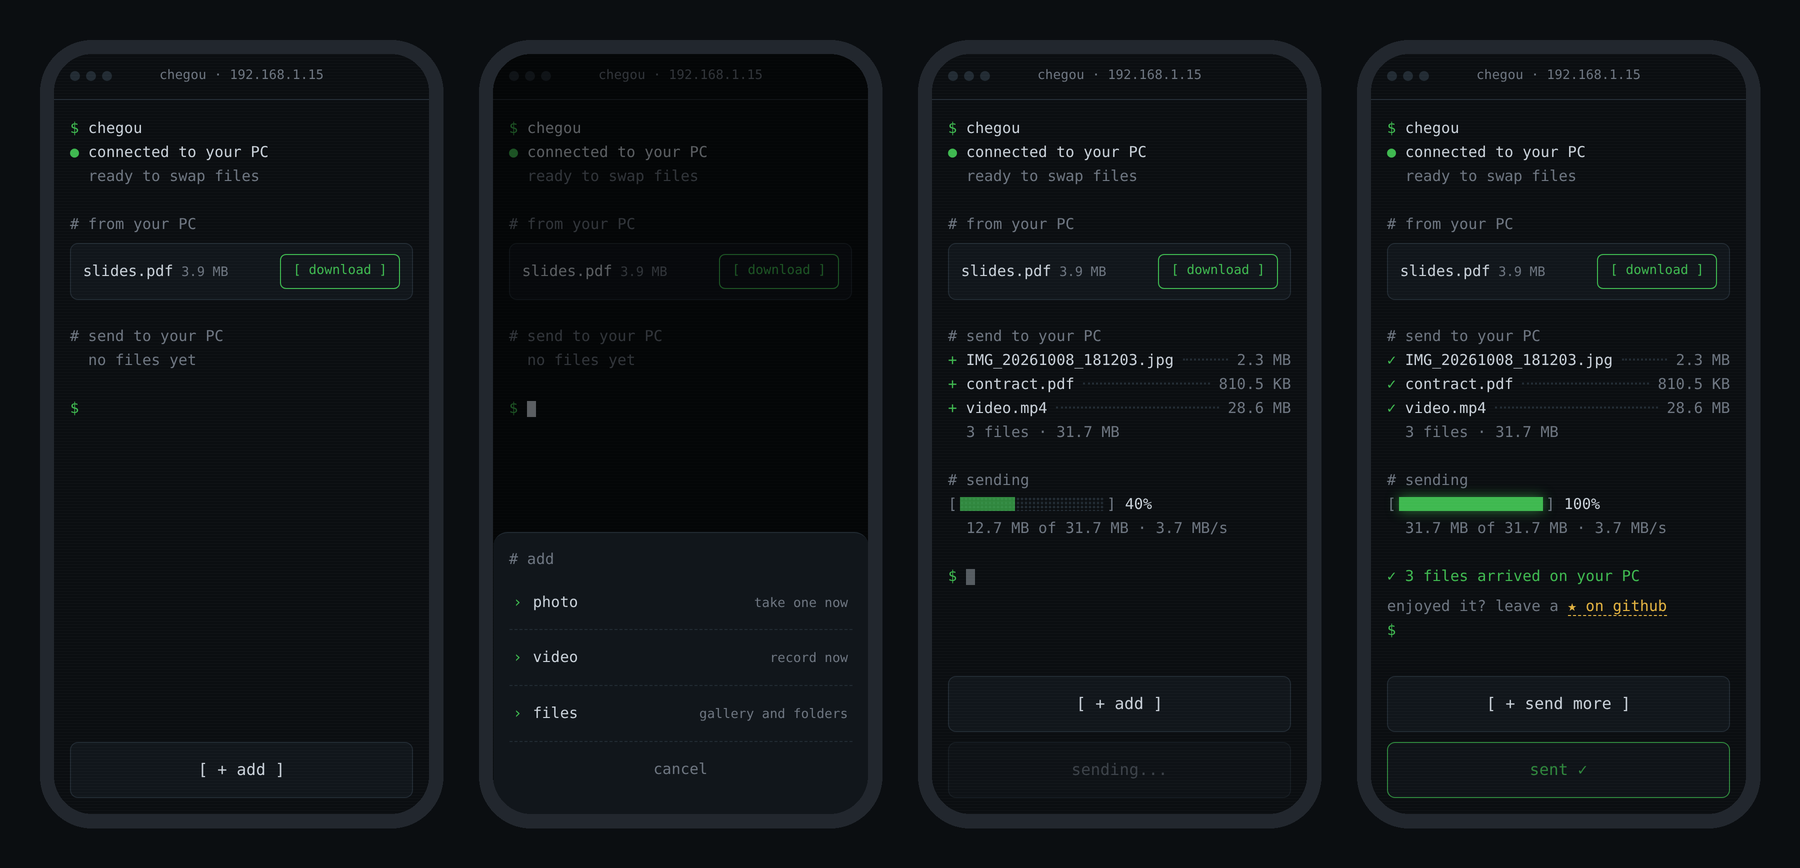Tap the '$' prompt under 'no files yet'
The width and height of the screenshot is (1800, 868).
(75, 408)
